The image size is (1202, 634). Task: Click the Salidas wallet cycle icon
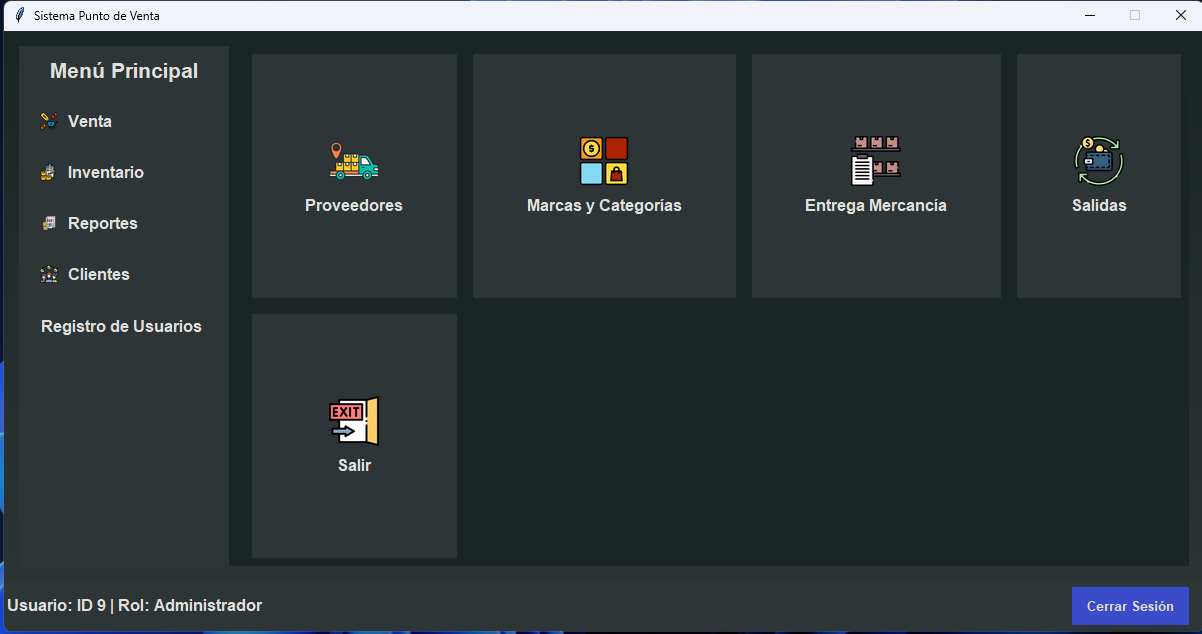1099,161
